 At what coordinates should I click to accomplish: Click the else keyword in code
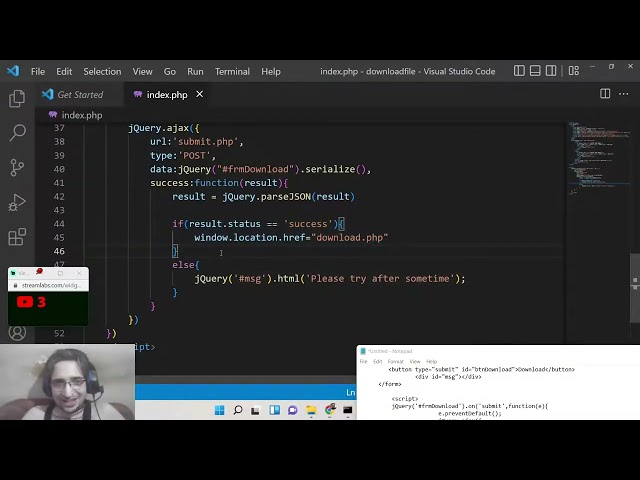click(x=183, y=265)
